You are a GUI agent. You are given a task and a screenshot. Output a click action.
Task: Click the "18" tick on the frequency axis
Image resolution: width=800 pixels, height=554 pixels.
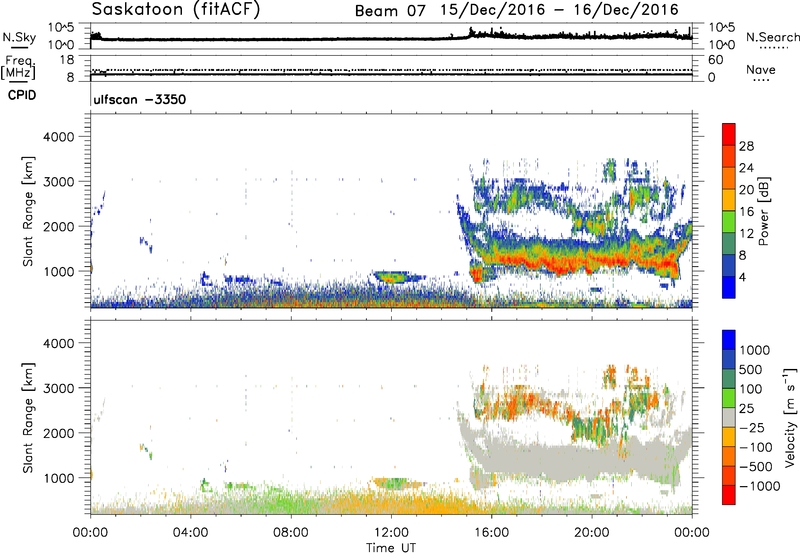[67, 60]
